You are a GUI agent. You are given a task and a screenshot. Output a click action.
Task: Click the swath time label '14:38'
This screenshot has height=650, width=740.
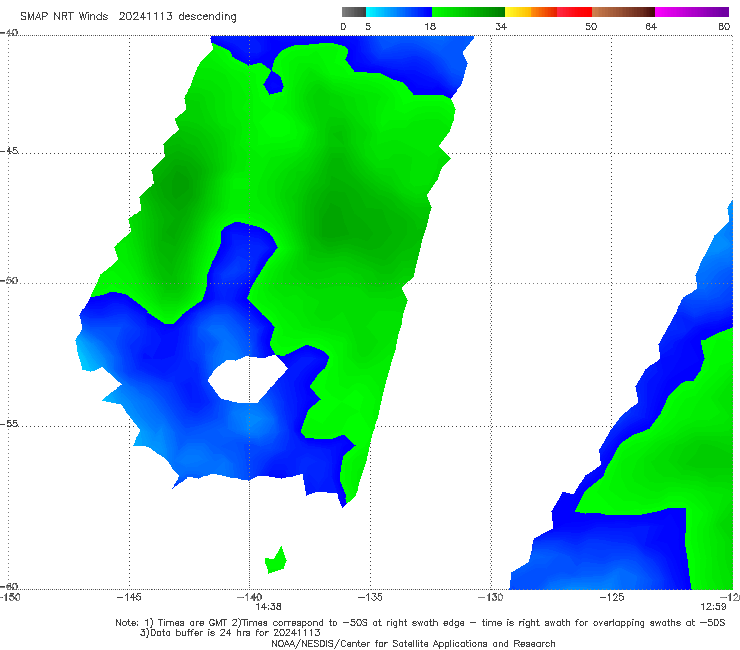tap(269, 607)
